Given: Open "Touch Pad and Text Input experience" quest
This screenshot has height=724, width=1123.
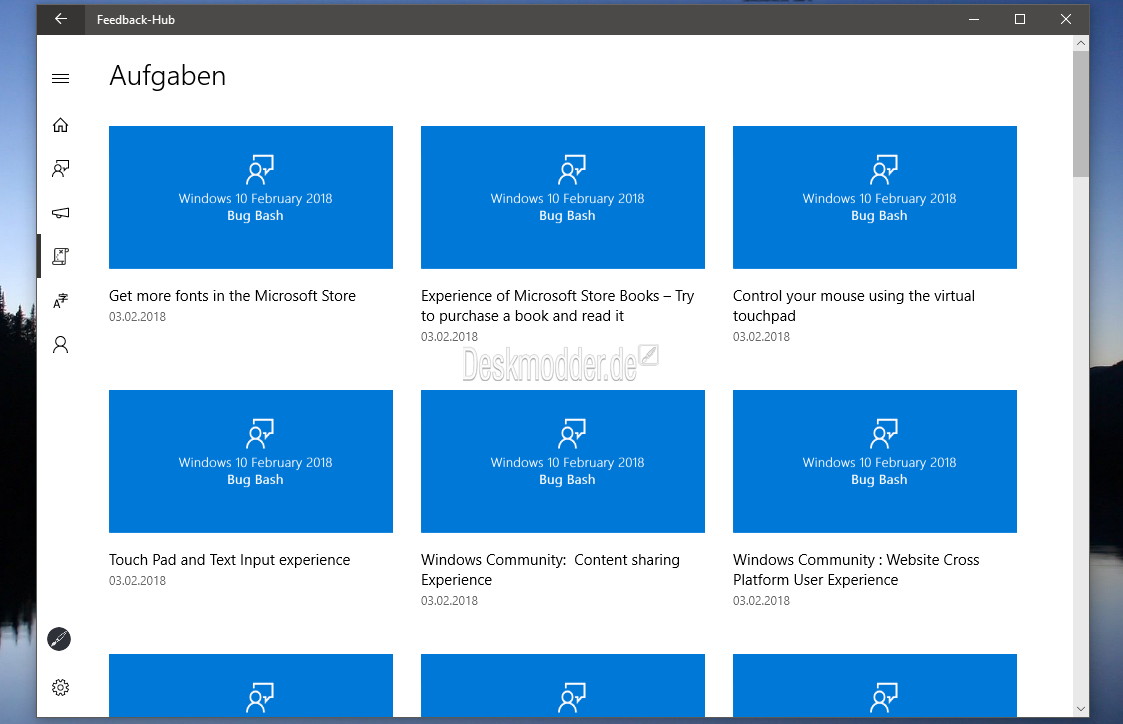Looking at the screenshot, I should [229, 560].
